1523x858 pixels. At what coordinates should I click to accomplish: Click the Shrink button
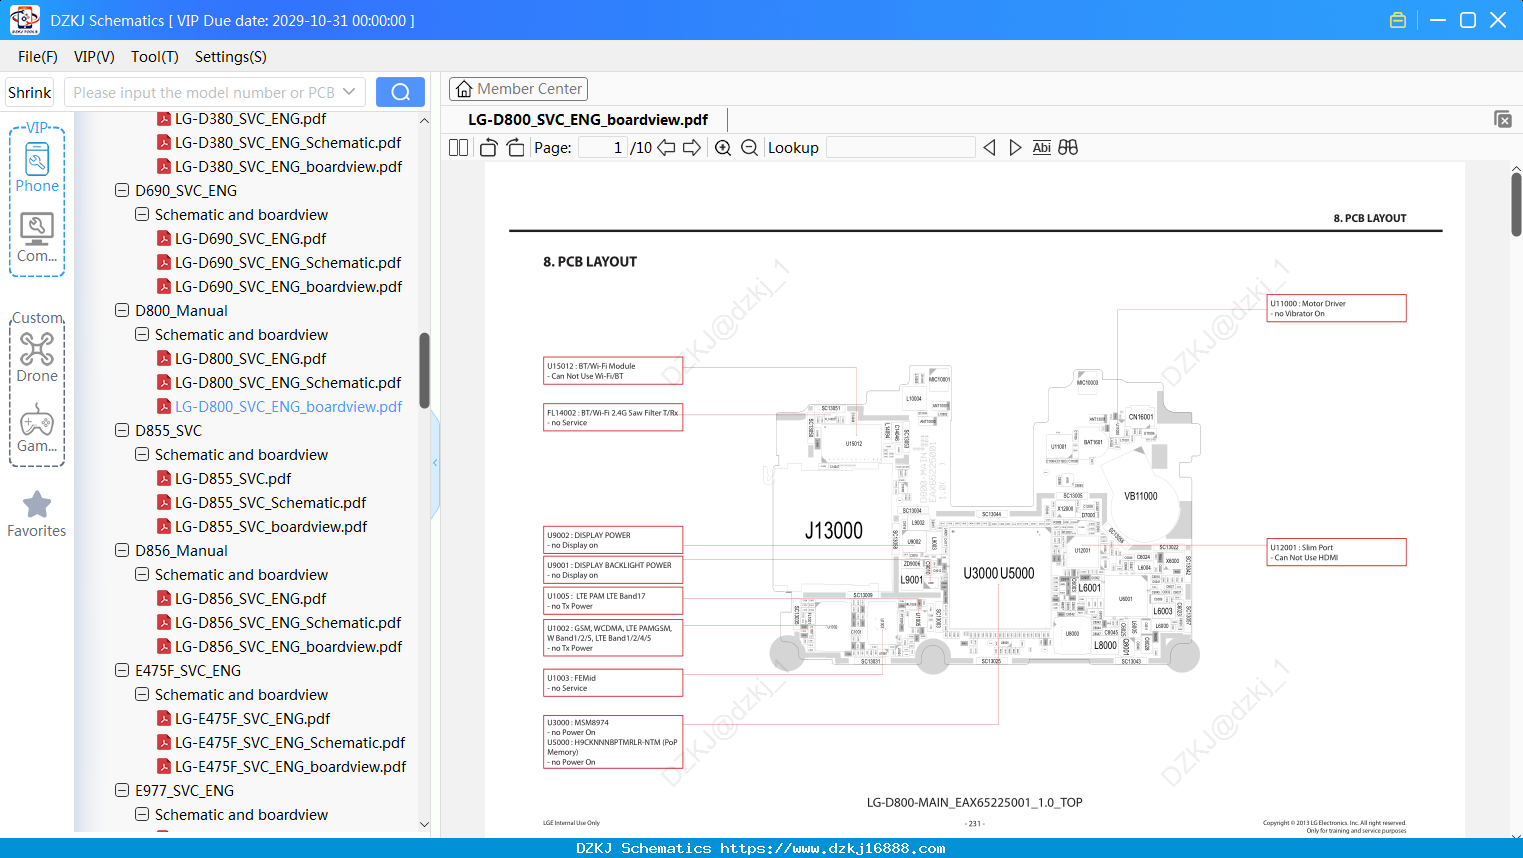pos(30,92)
